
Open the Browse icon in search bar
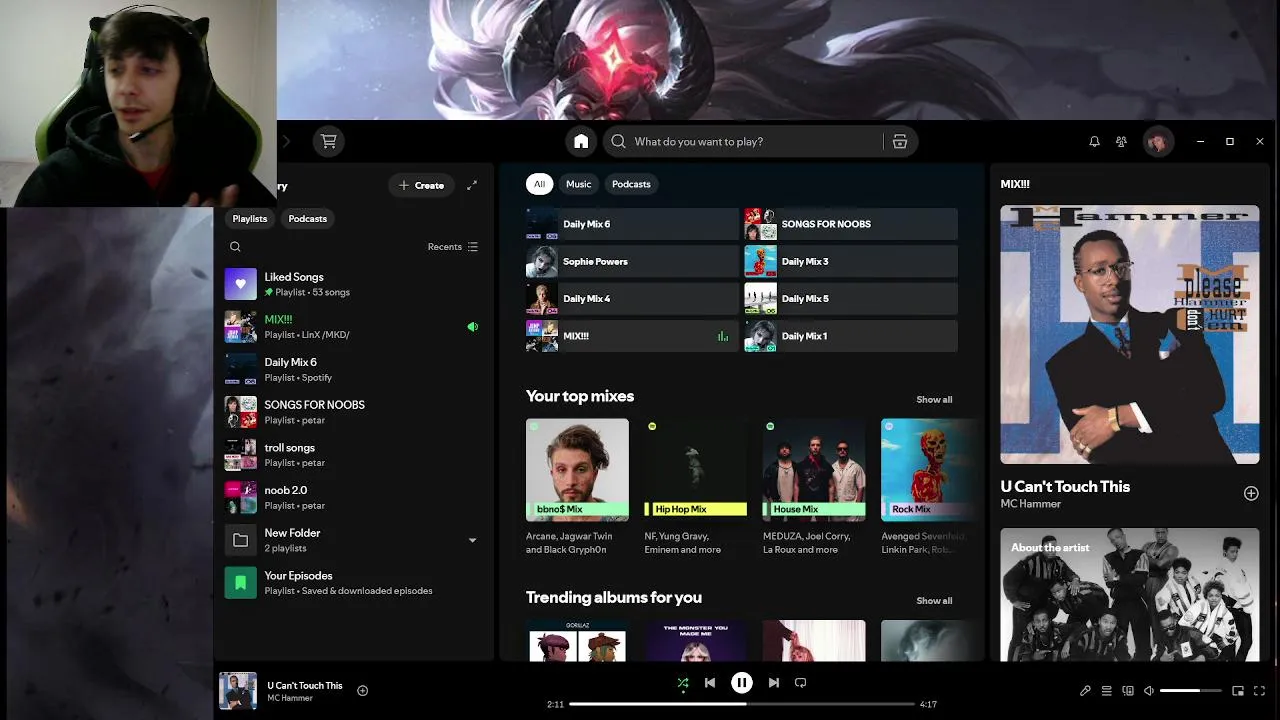(x=900, y=142)
